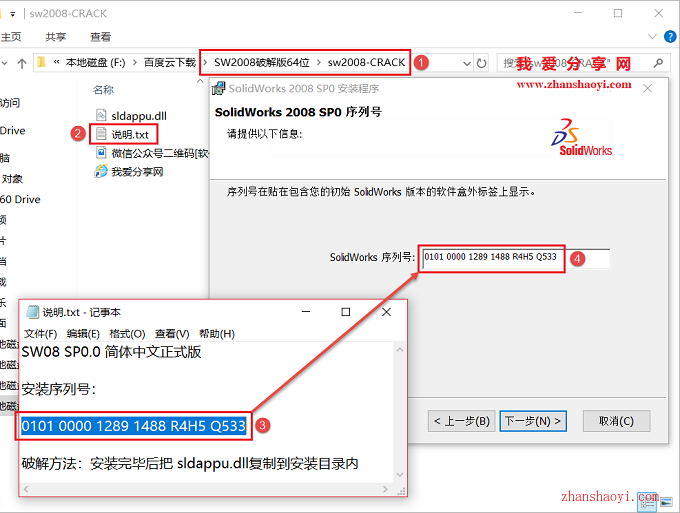This screenshot has height=513, width=680.
Task: Click the 安装序列号: line in Notepad
Action: [59, 389]
